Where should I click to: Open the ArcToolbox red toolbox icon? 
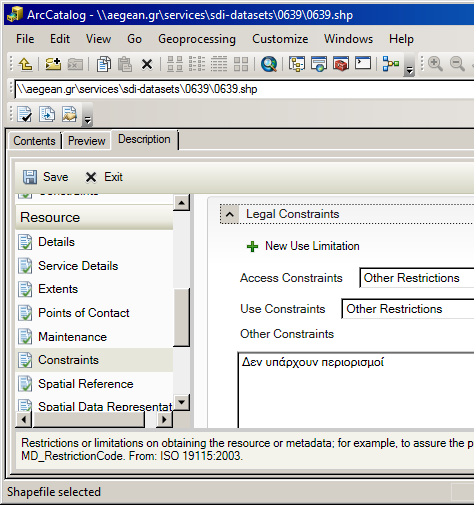pyautogui.click(x=341, y=64)
